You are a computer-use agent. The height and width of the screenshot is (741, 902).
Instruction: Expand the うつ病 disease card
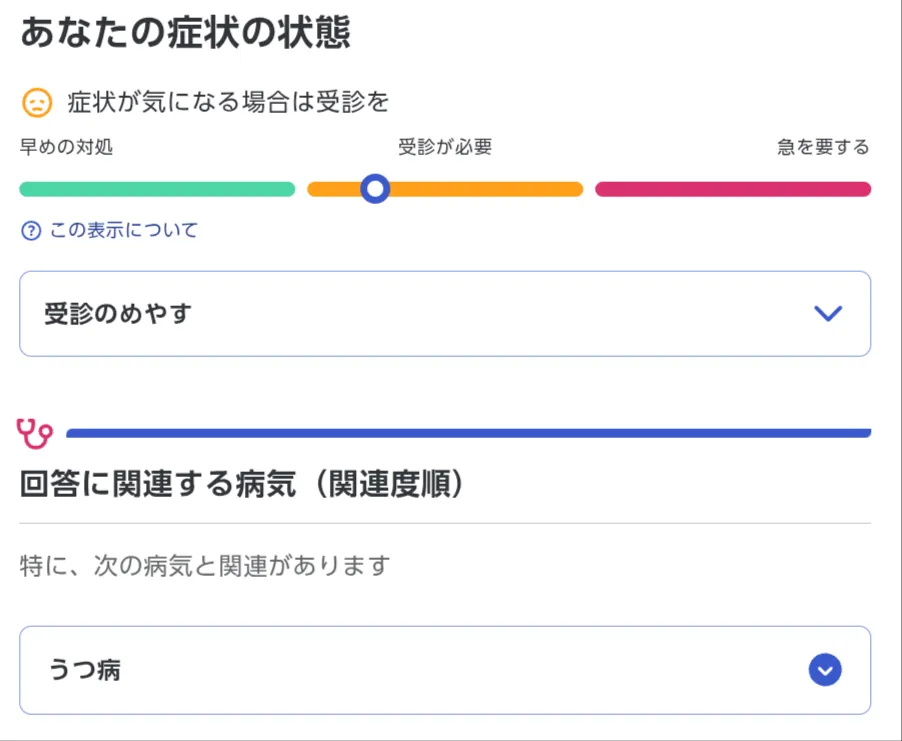(445, 670)
